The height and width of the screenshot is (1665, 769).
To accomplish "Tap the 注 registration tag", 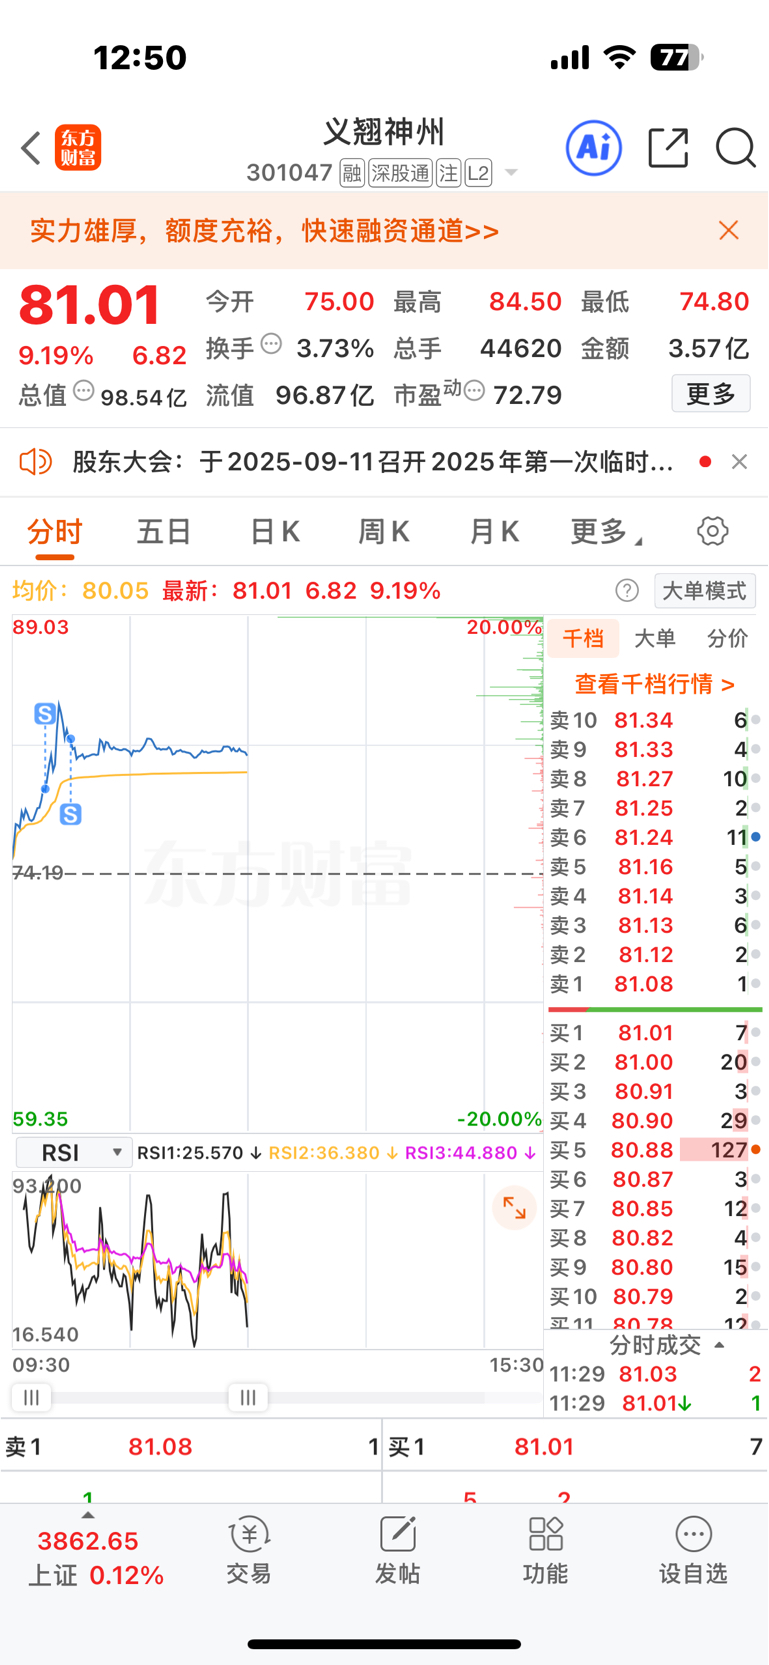I will 448,173.
